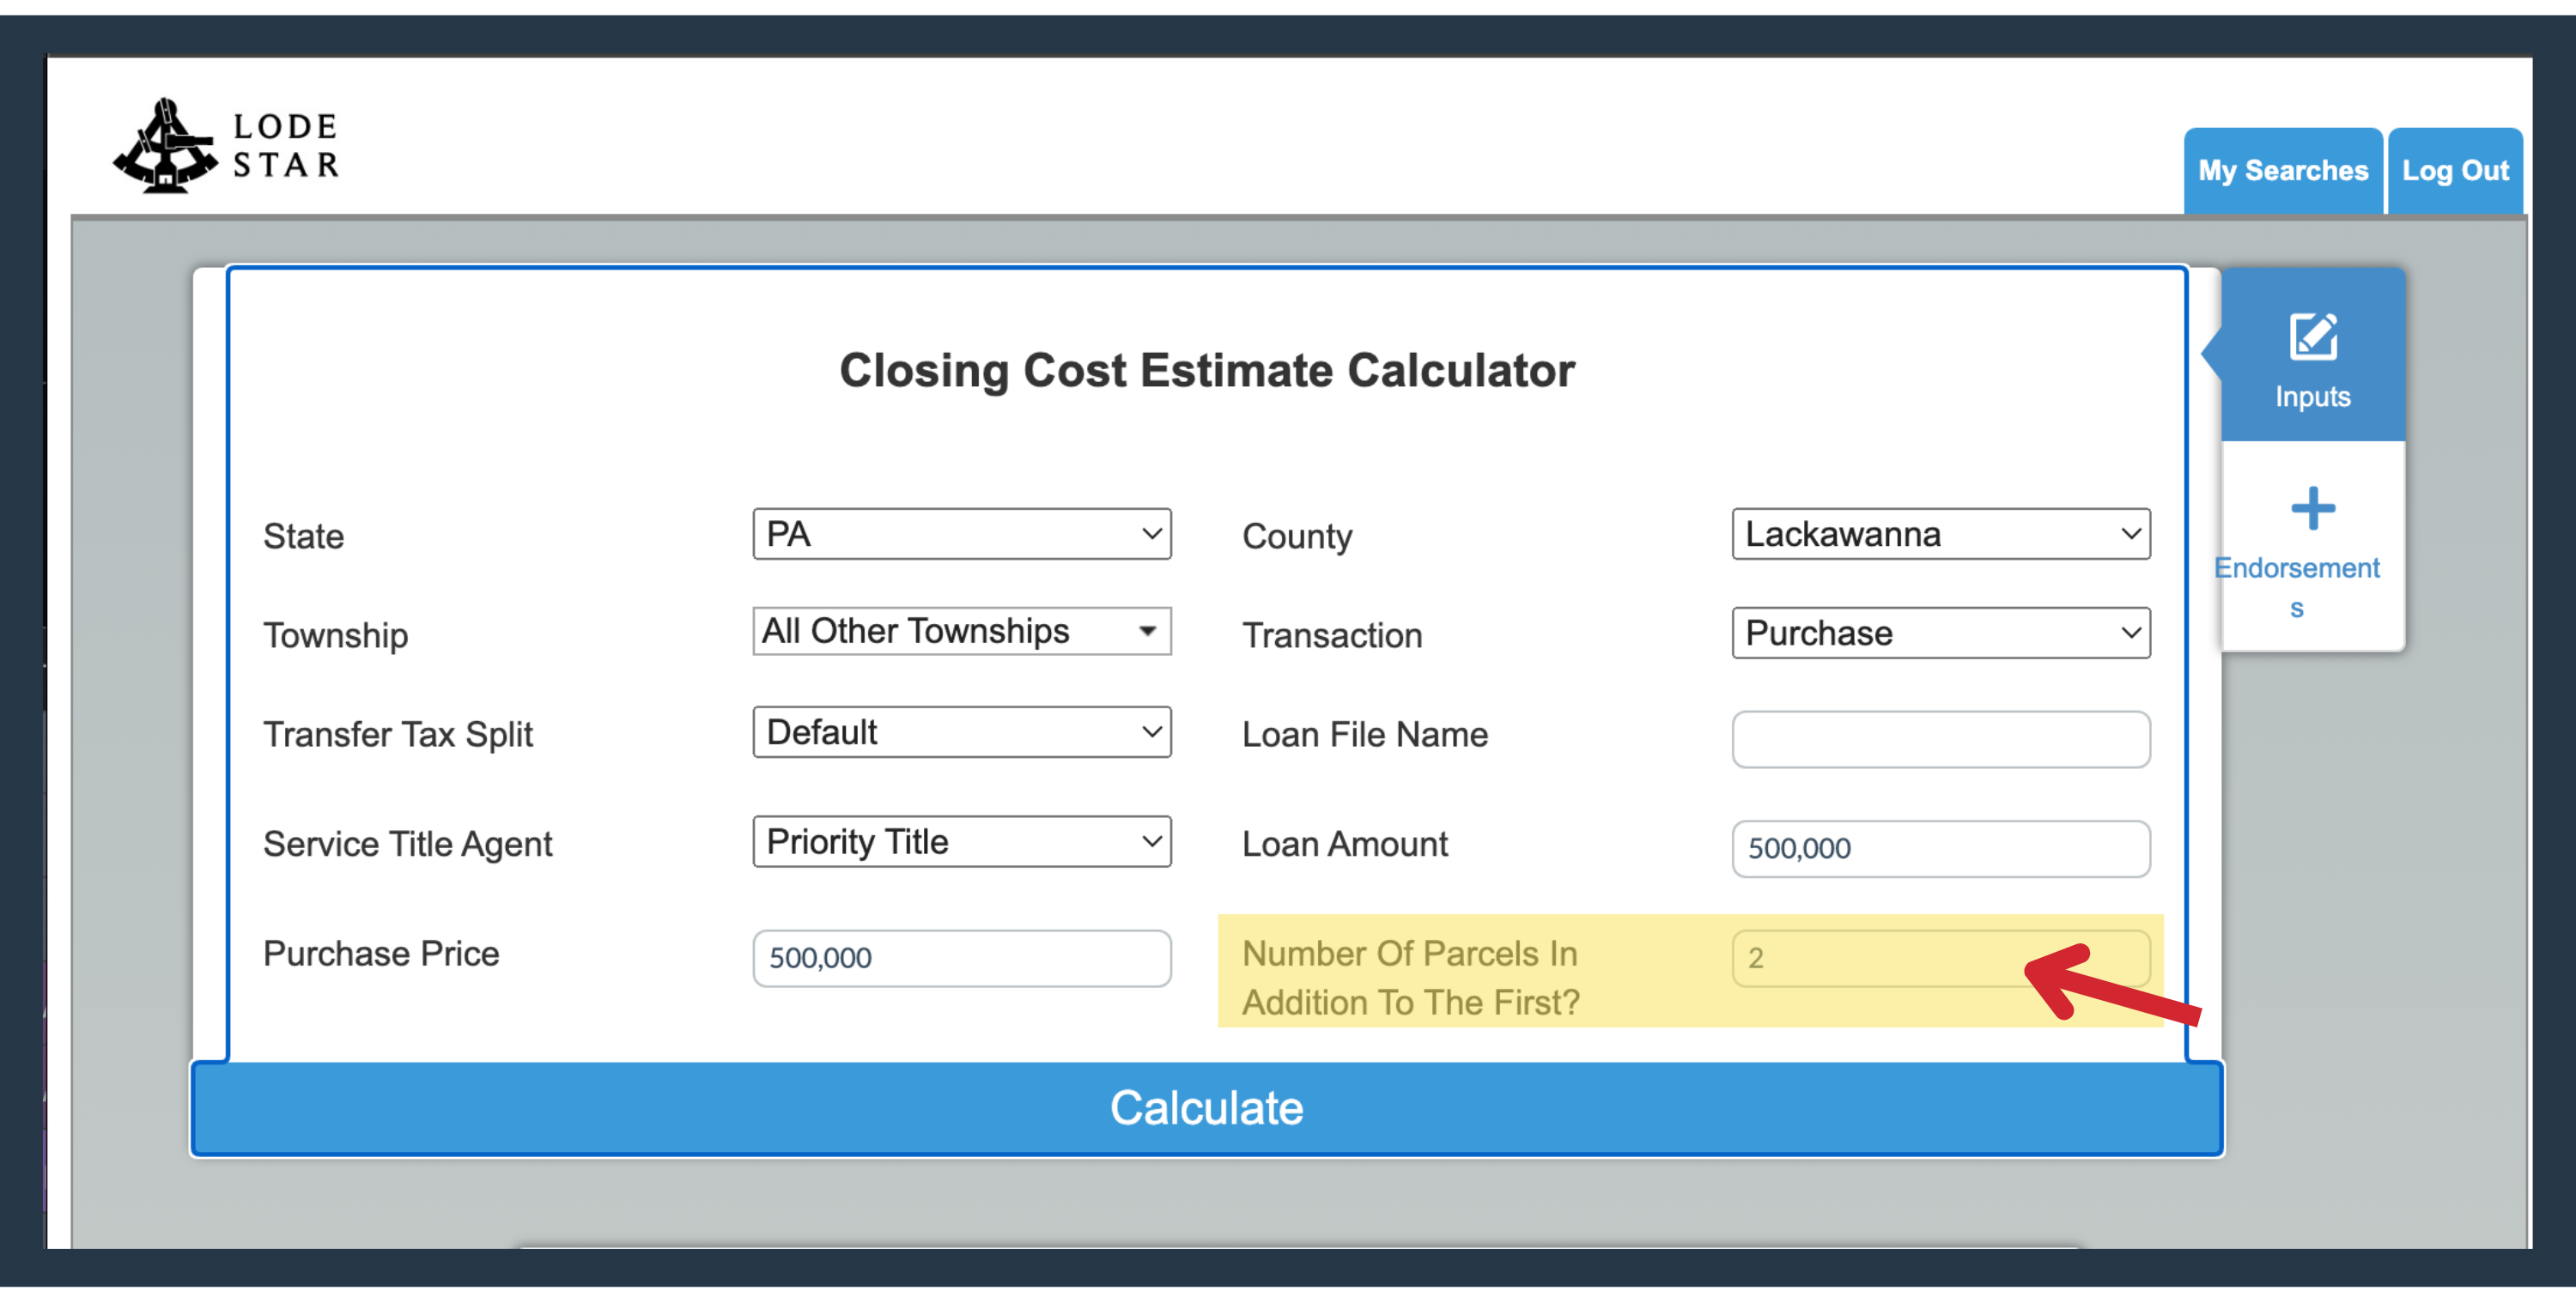Expand the Transaction dropdown showing Purchase

click(1940, 633)
